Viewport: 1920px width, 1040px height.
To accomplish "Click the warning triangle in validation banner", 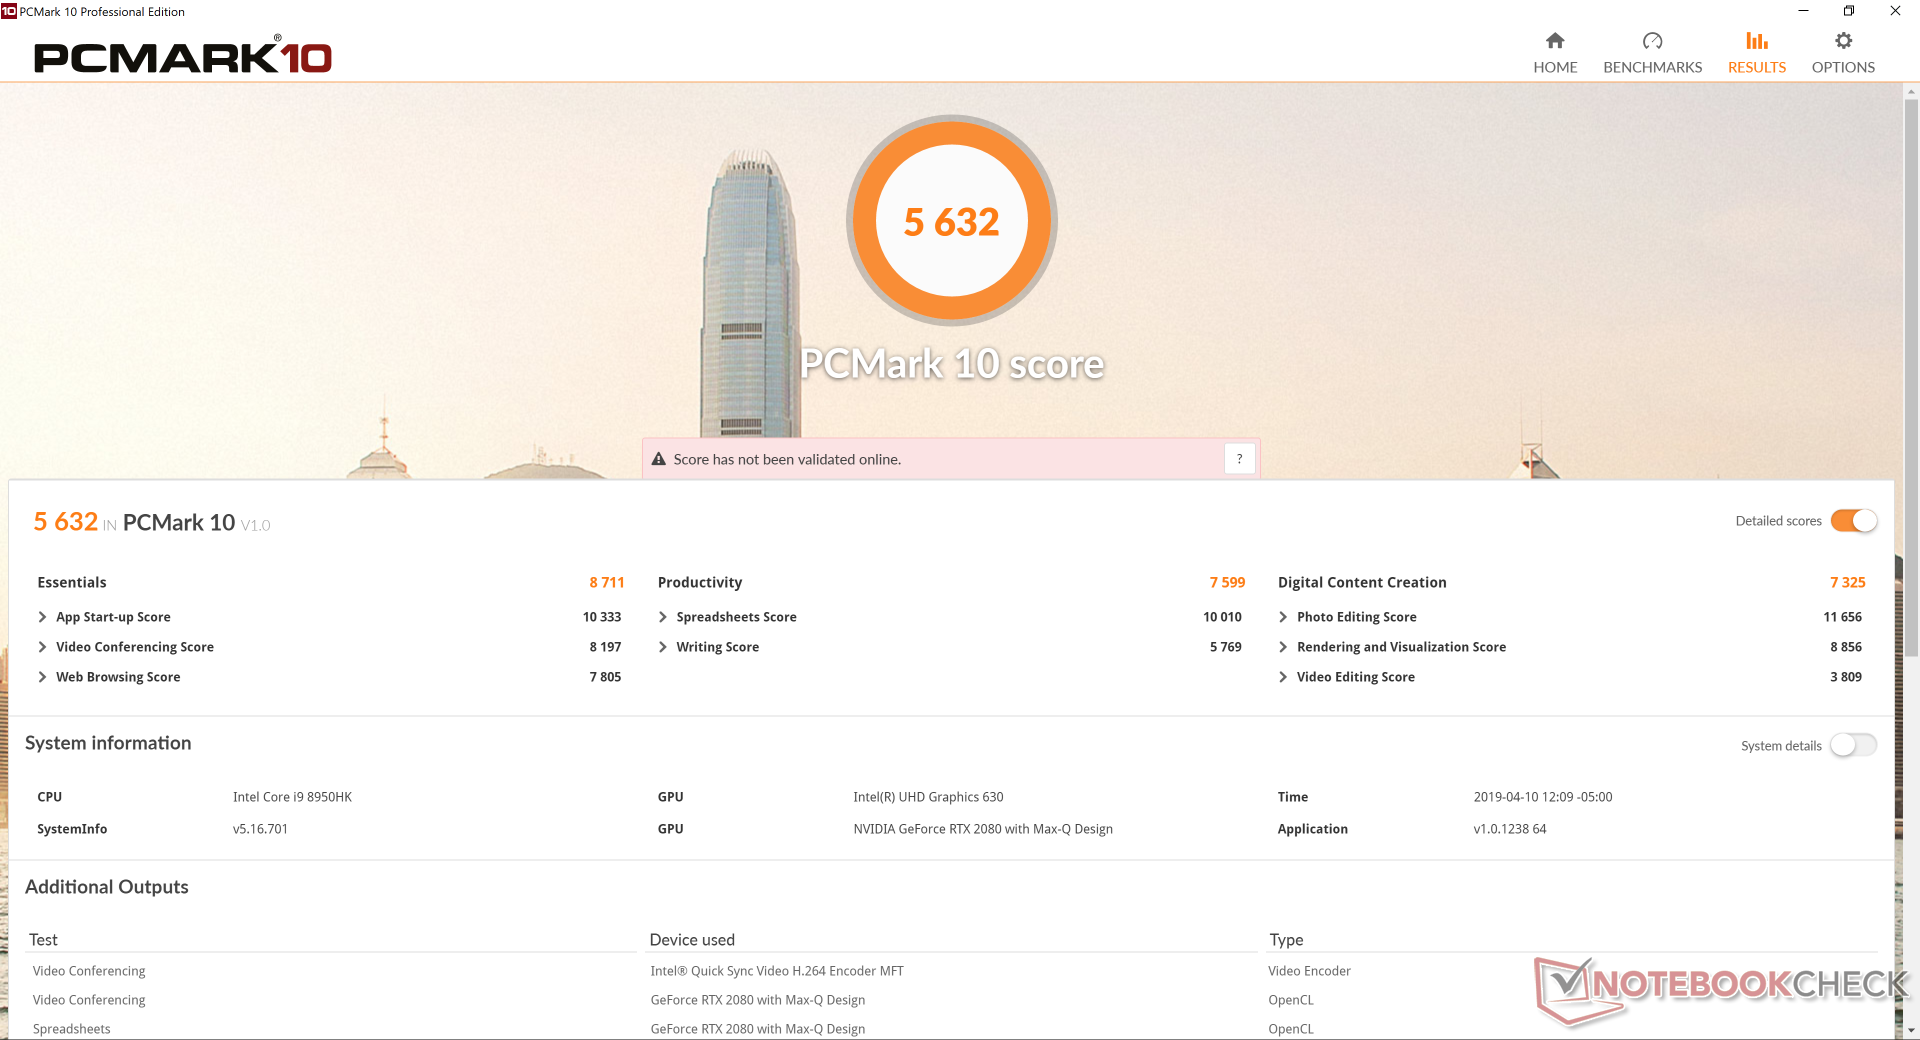I will point(659,459).
